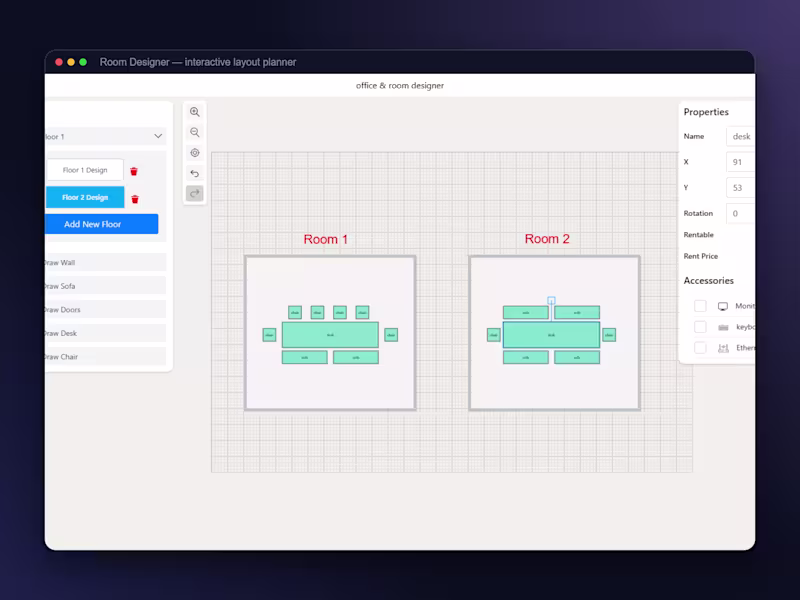Choose the Draw Wall tool

(x=105, y=262)
